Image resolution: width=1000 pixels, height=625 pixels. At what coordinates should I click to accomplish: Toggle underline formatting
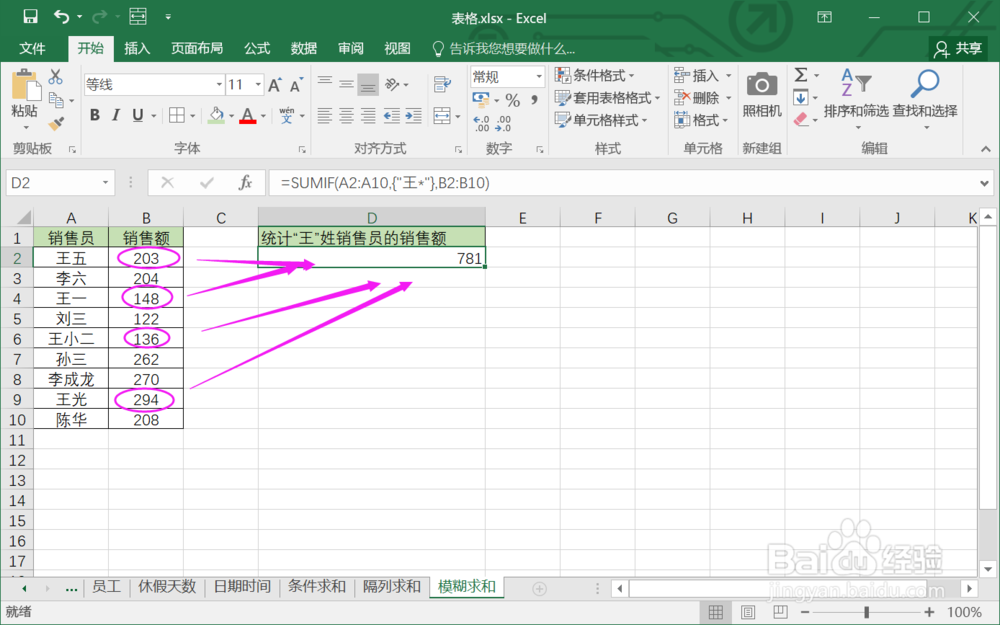coord(137,115)
